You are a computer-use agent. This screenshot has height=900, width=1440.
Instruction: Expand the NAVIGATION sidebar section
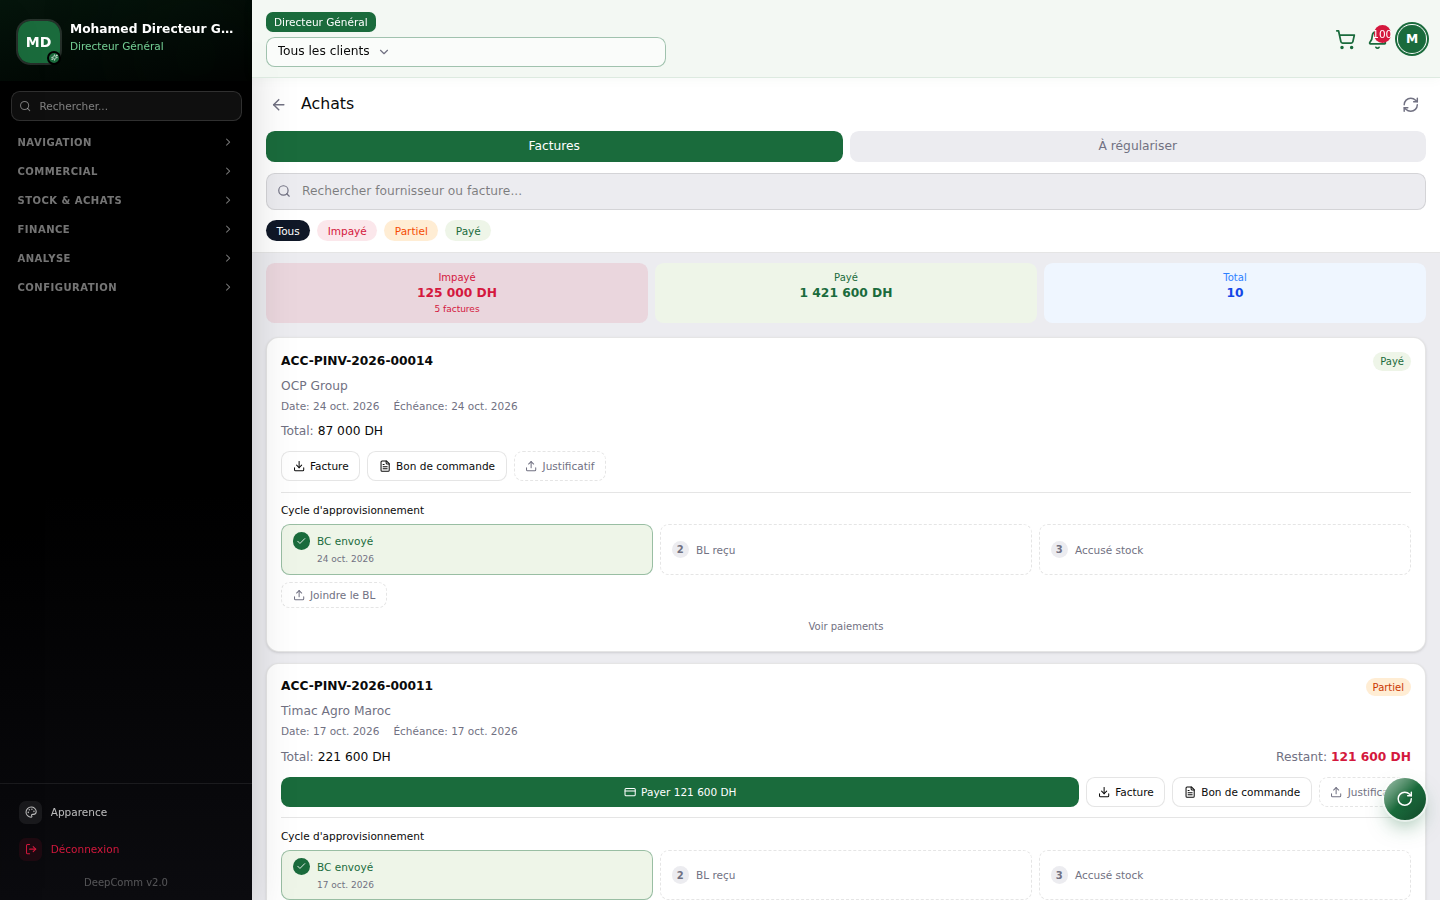(126, 142)
